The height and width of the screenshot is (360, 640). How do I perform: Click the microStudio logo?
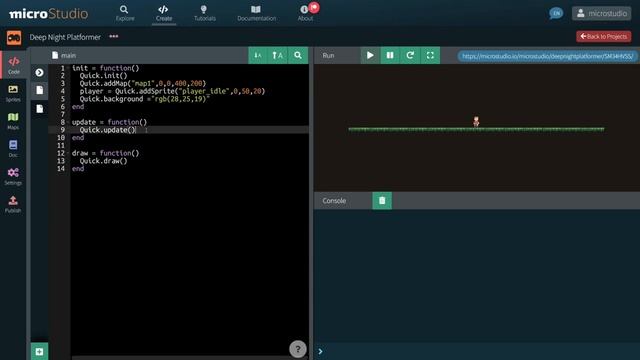[49, 13]
